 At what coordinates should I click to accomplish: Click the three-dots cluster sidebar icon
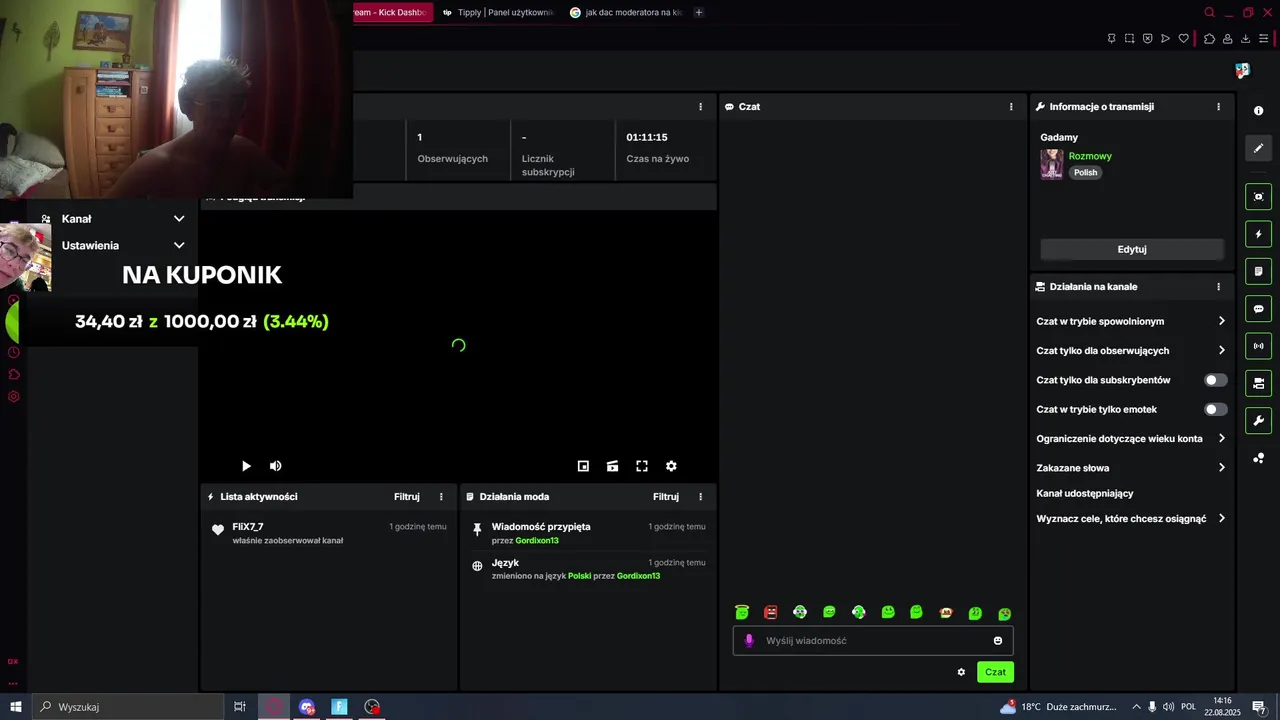(1258, 458)
